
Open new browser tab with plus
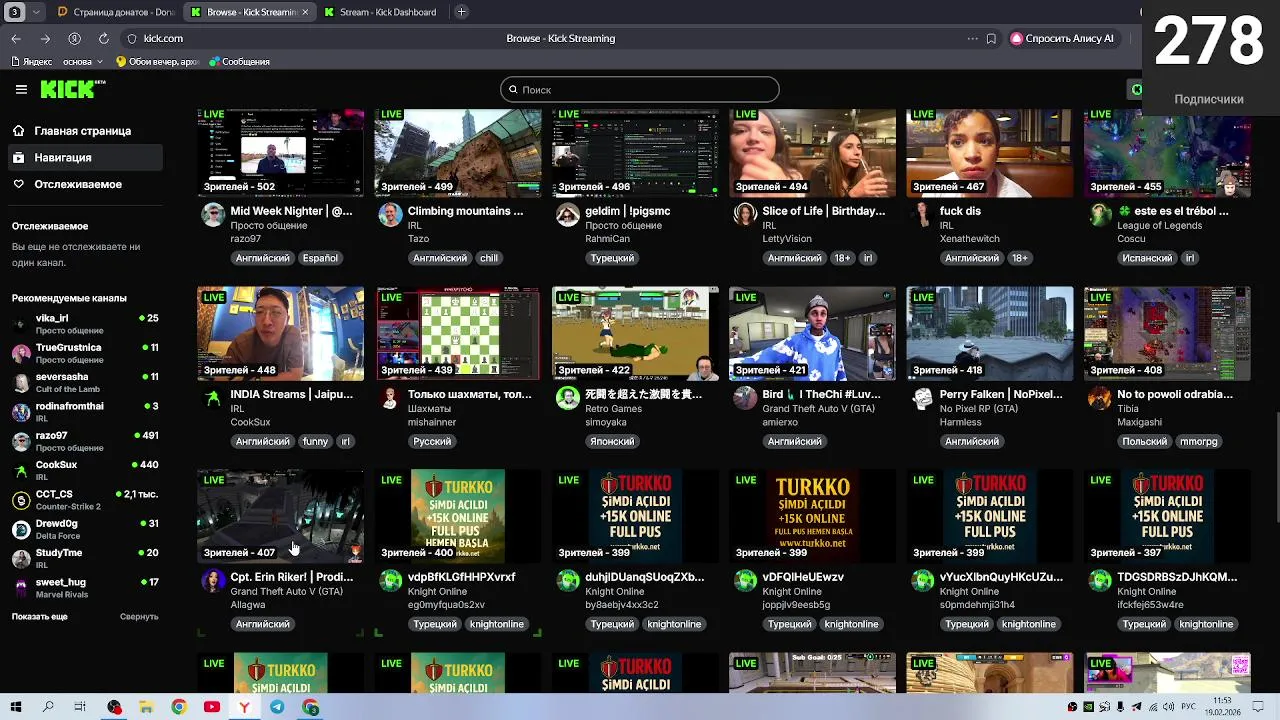coord(461,12)
